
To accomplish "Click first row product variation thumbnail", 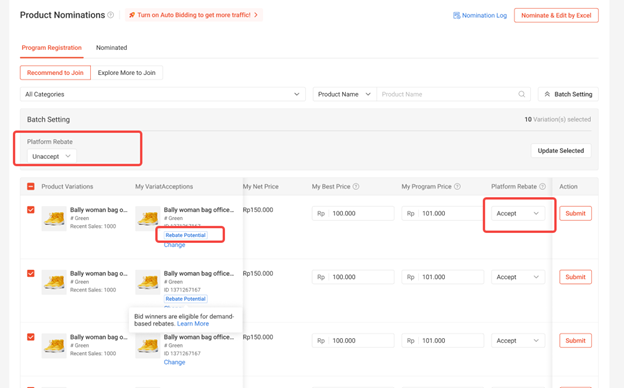I will point(54,218).
